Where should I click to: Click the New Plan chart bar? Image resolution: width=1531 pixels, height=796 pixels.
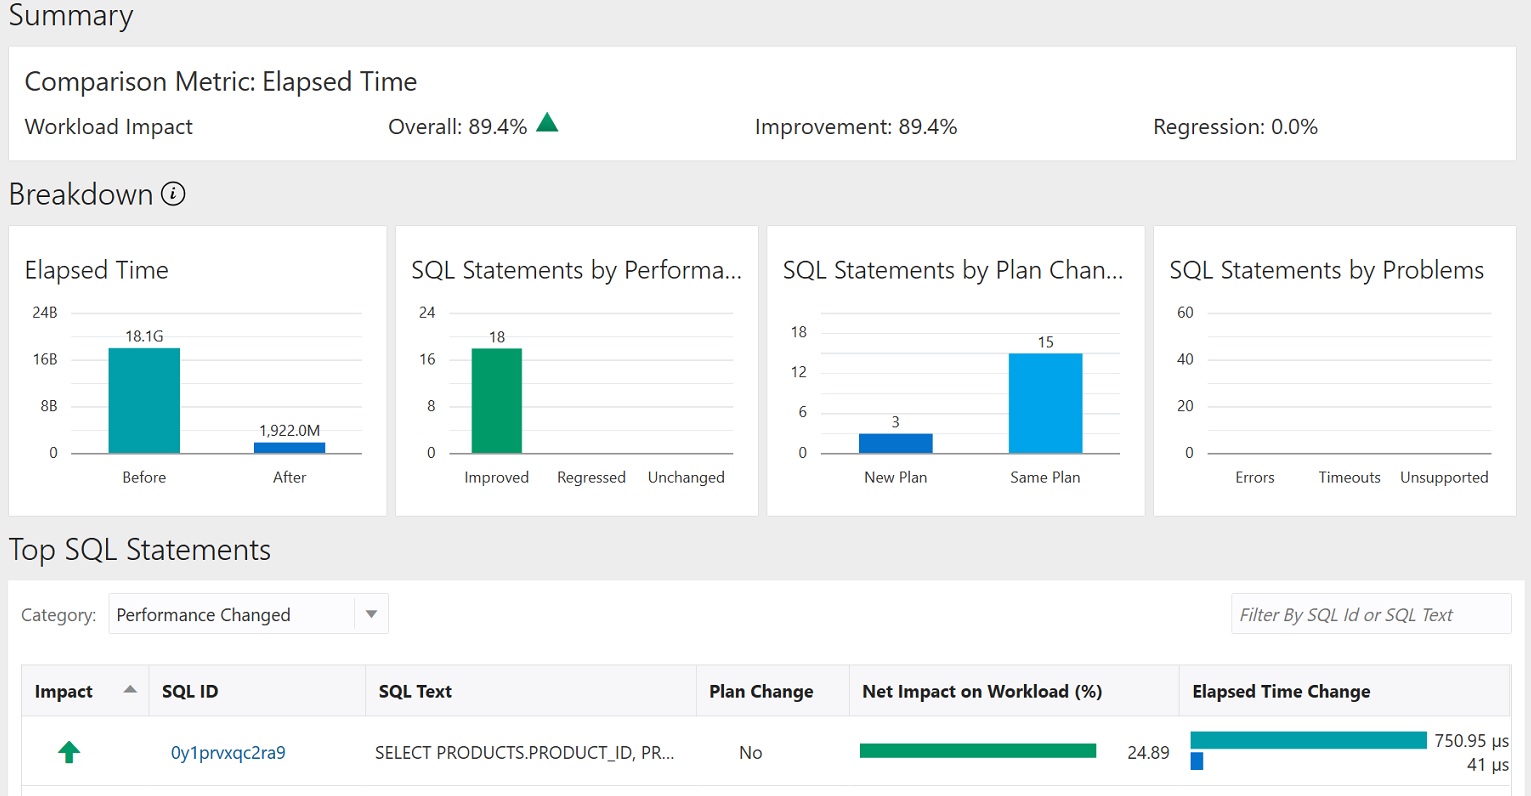click(895, 443)
